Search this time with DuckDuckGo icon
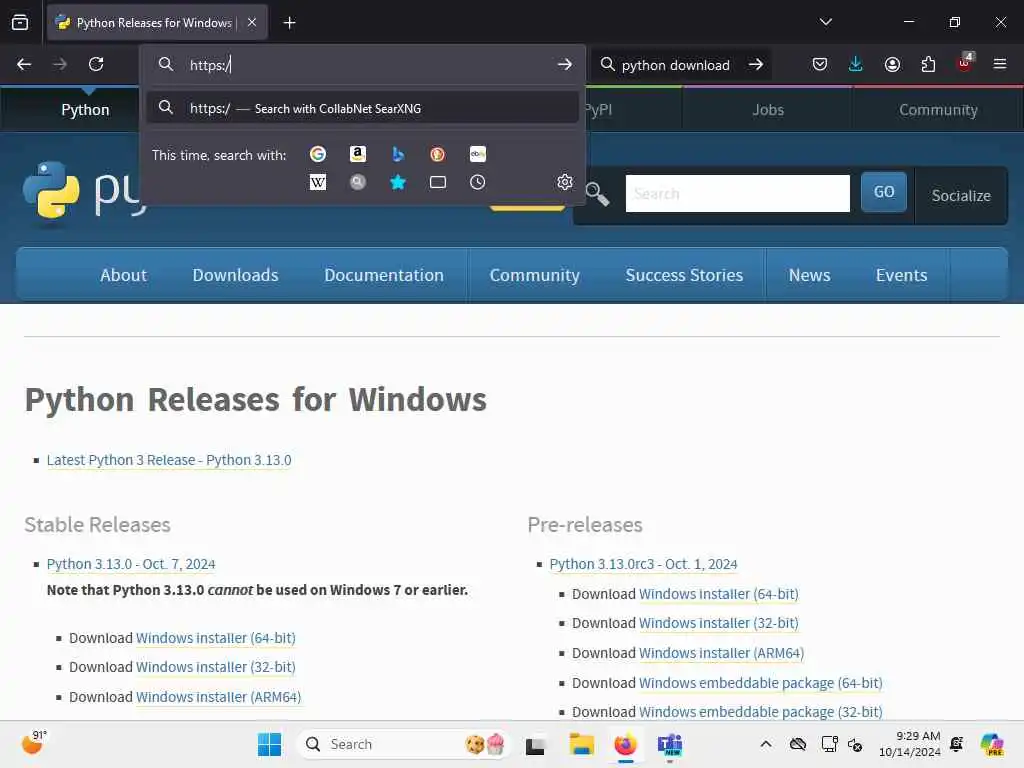Screen dimensions: 1024x768 click(438, 154)
